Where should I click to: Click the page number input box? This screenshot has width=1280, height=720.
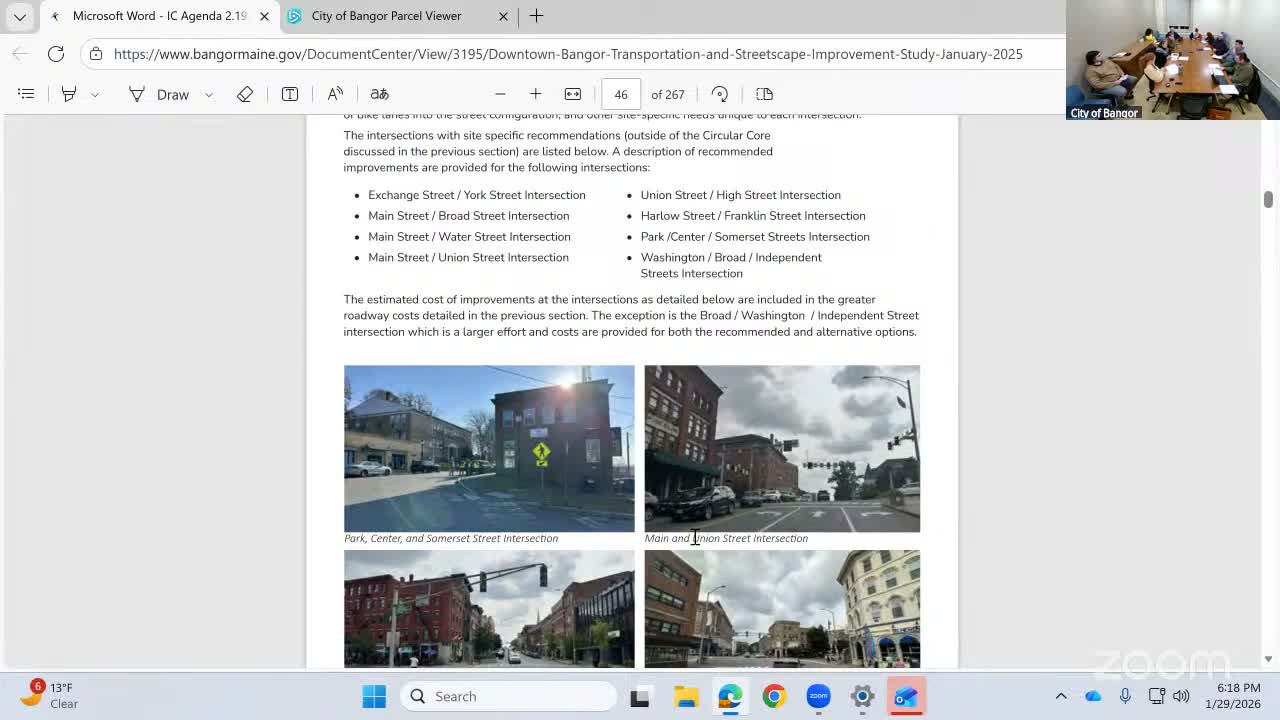(x=621, y=94)
